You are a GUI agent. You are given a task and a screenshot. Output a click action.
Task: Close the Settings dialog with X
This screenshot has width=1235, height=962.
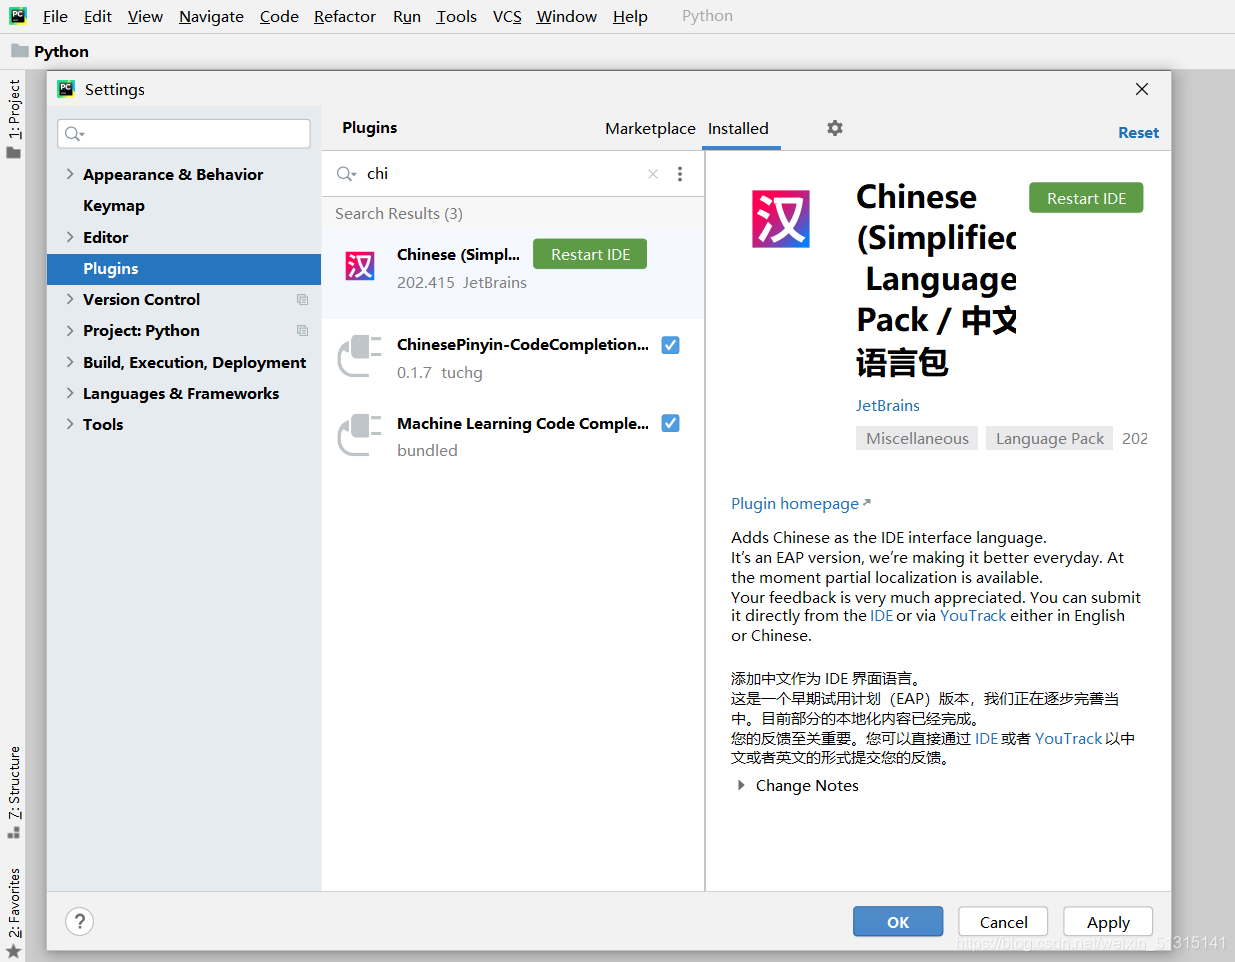(x=1142, y=89)
